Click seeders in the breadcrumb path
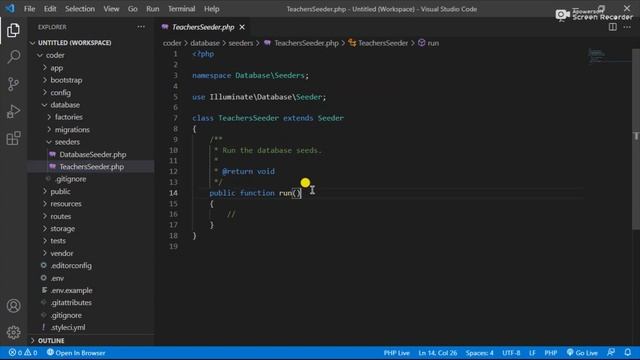This screenshot has width=640, height=360. pyautogui.click(x=240, y=43)
